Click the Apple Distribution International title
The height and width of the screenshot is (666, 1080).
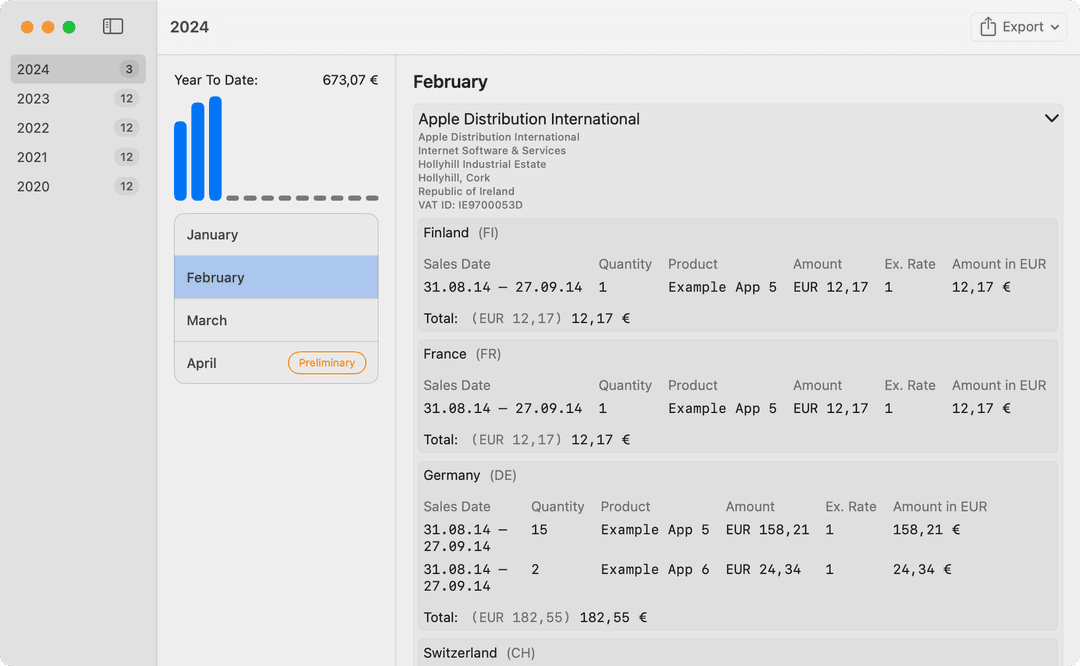(529, 119)
